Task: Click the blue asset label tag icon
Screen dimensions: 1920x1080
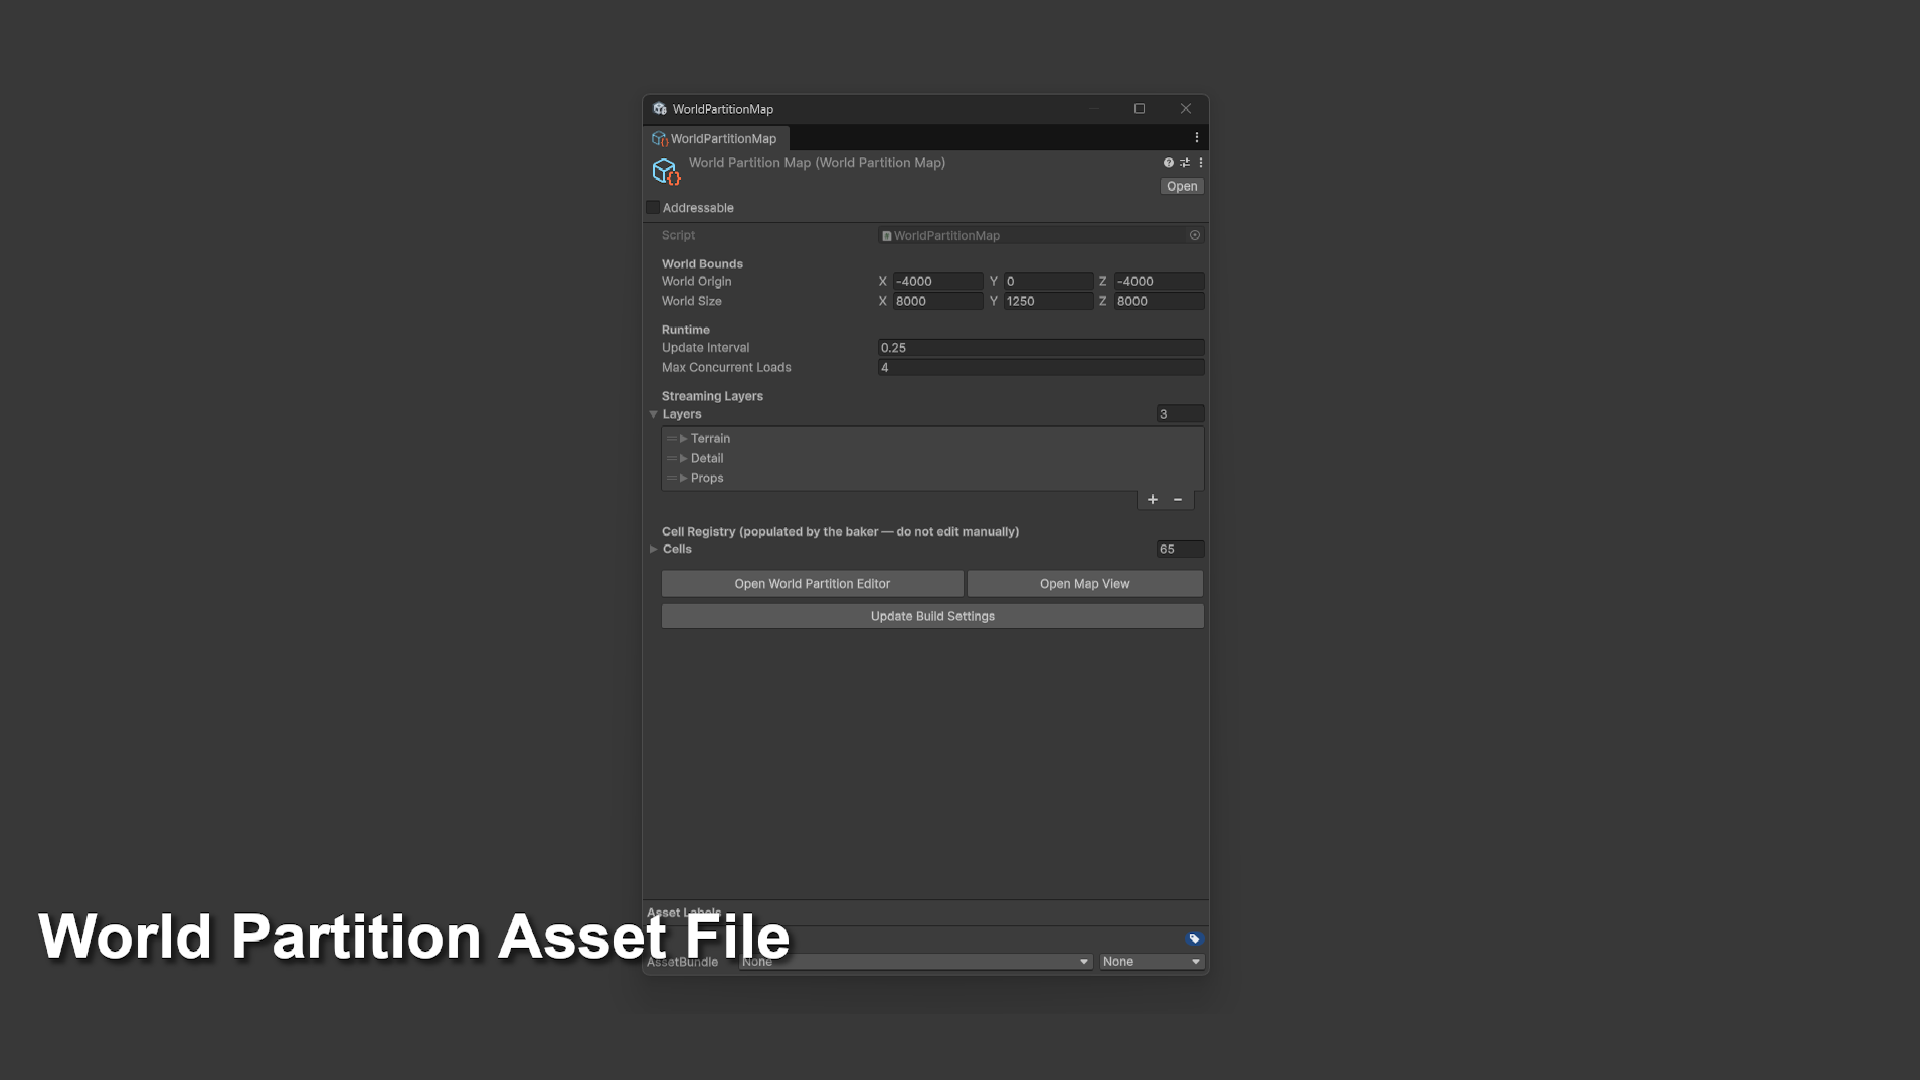Action: pyautogui.click(x=1194, y=939)
